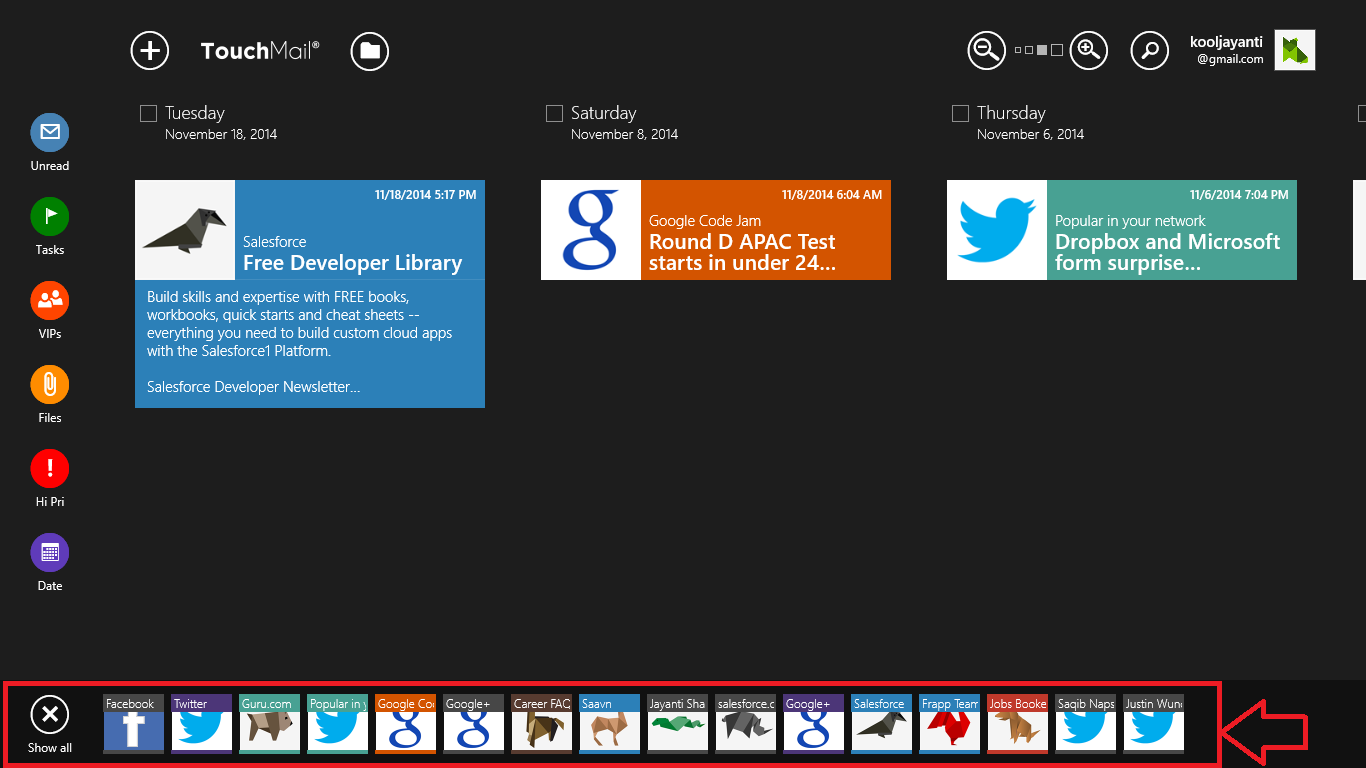The height and width of the screenshot is (768, 1366).
Task: Filter by Unread mail icon
Action: (x=50, y=132)
